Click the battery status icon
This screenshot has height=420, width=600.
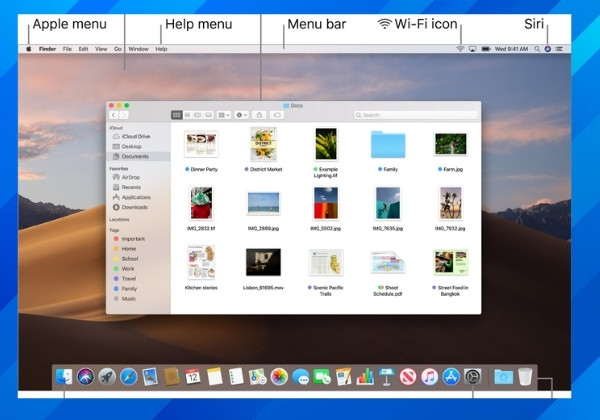(486, 49)
